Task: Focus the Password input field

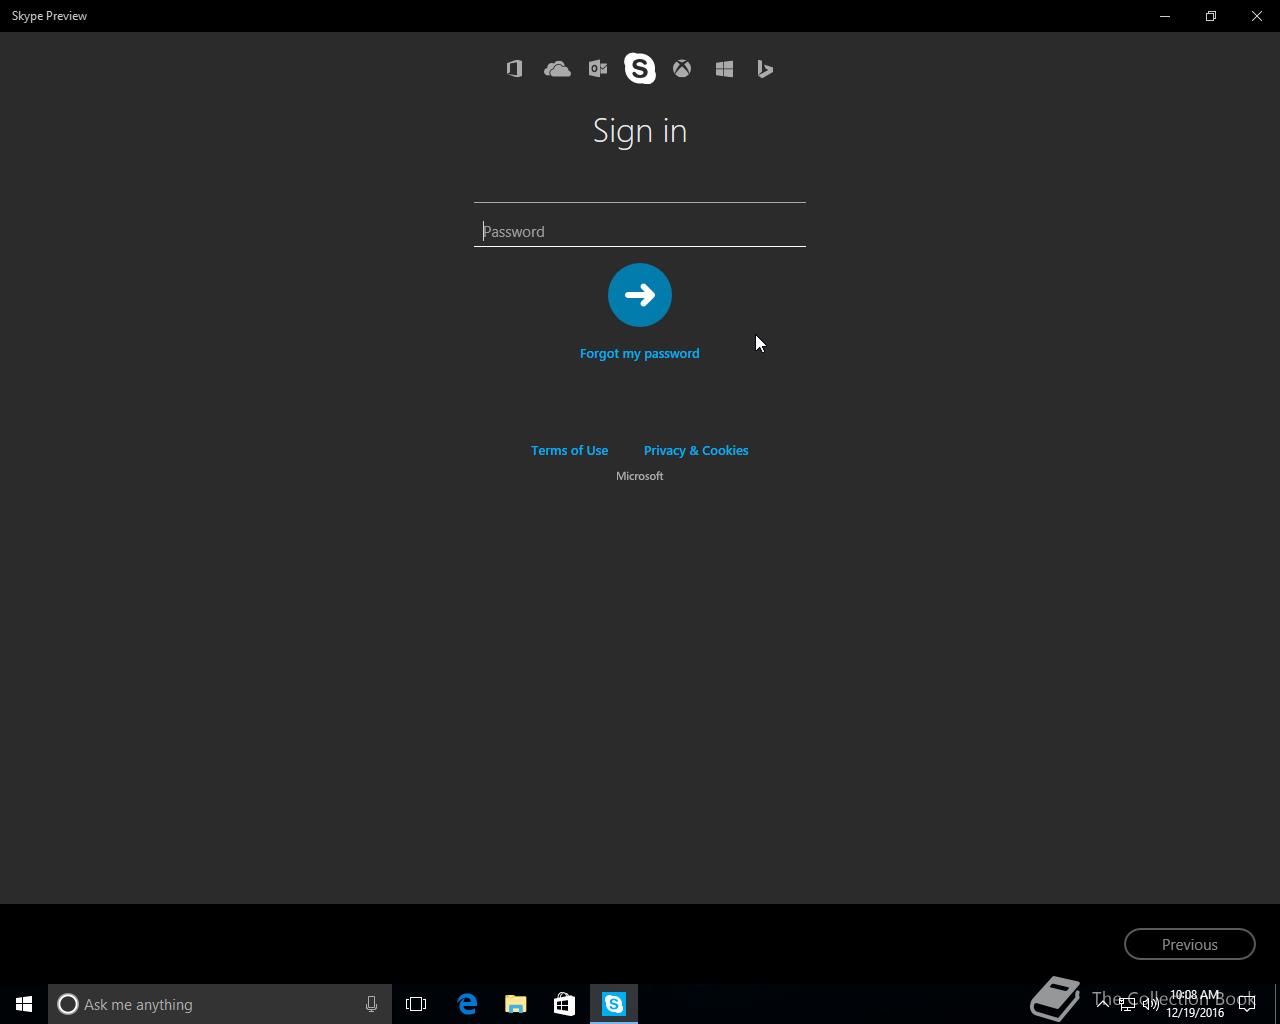Action: (640, 232)
